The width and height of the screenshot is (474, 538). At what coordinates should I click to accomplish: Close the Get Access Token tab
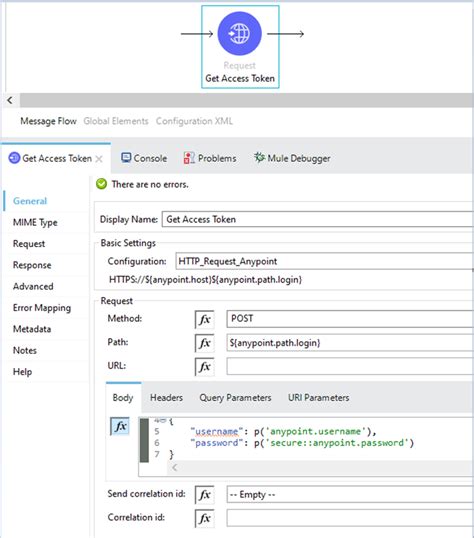pos(99,159)
